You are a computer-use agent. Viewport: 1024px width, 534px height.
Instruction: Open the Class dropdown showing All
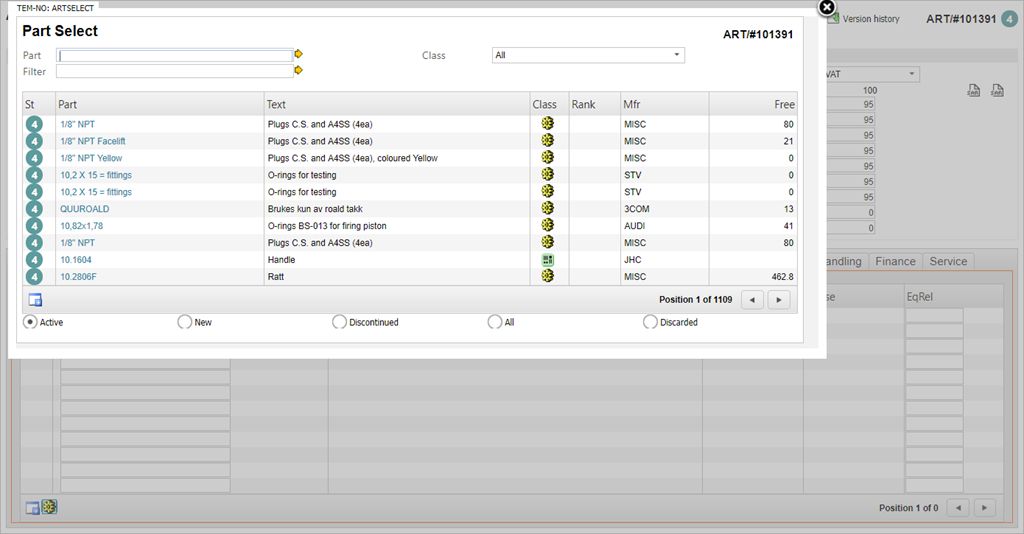(588, 55)
